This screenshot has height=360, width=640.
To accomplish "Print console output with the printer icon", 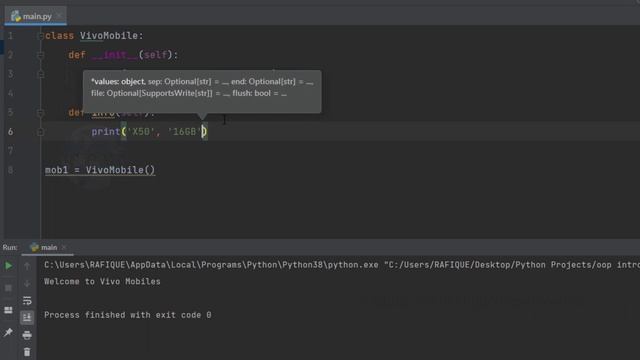I will [27, 335].
